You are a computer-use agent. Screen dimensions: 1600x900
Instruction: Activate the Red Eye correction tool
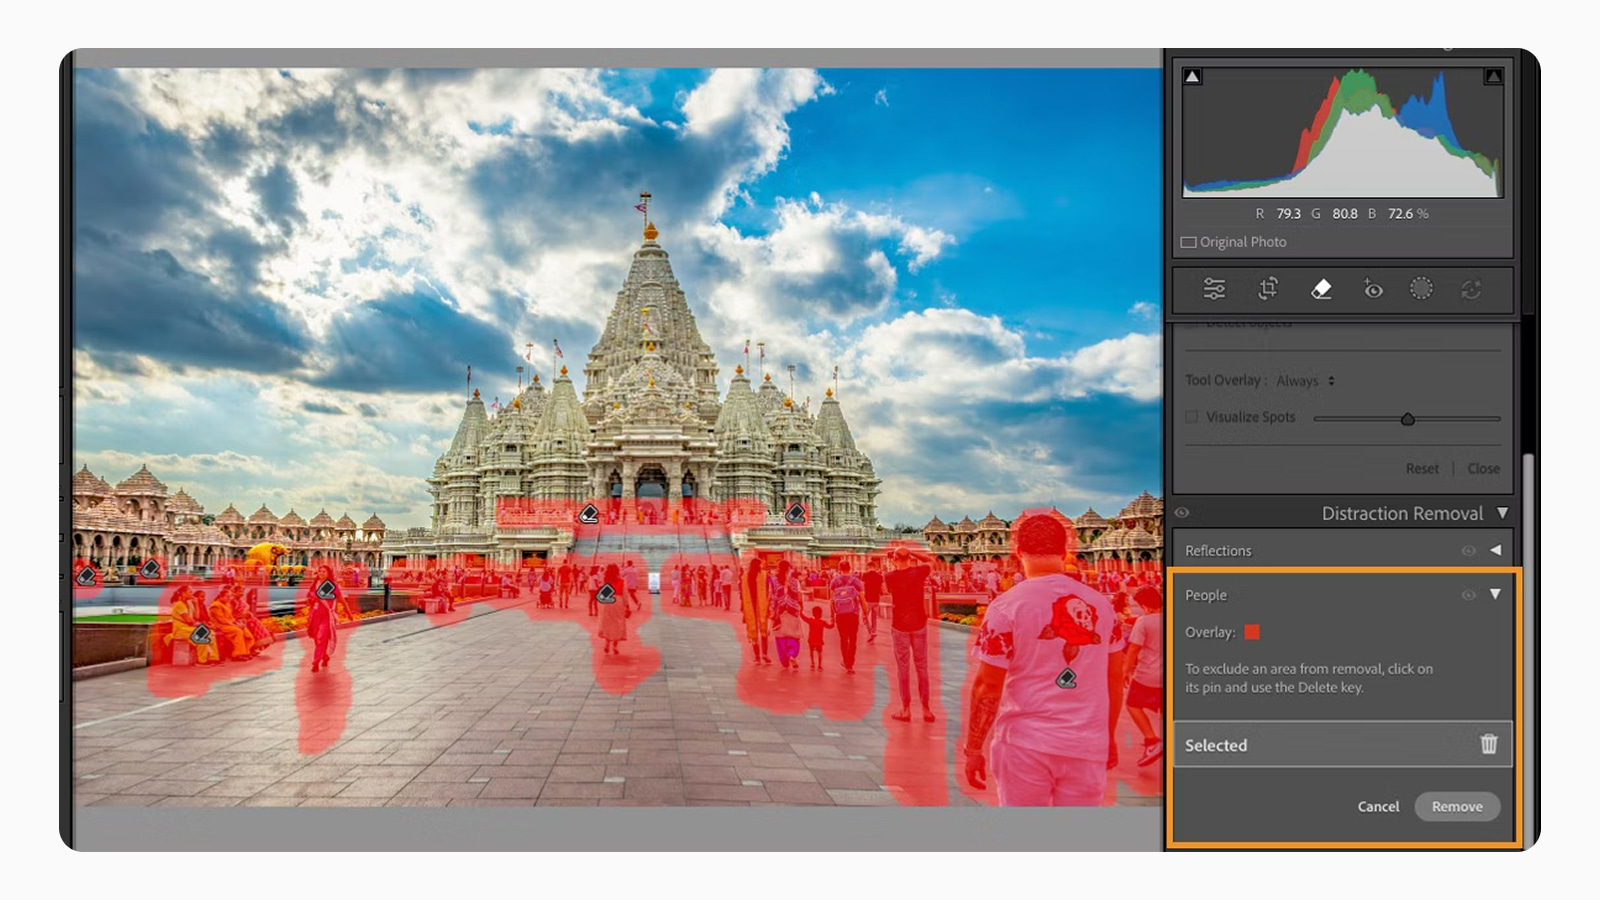1372,289
